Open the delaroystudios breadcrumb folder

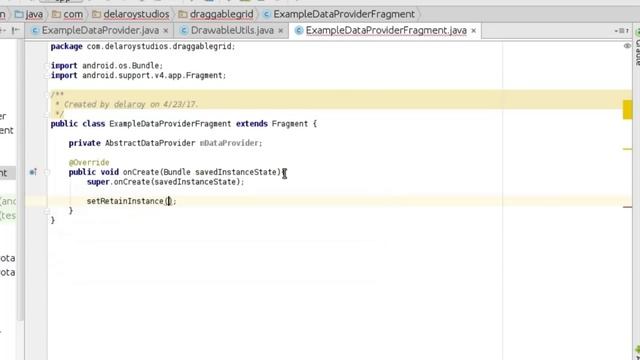(x=131, y=14)
